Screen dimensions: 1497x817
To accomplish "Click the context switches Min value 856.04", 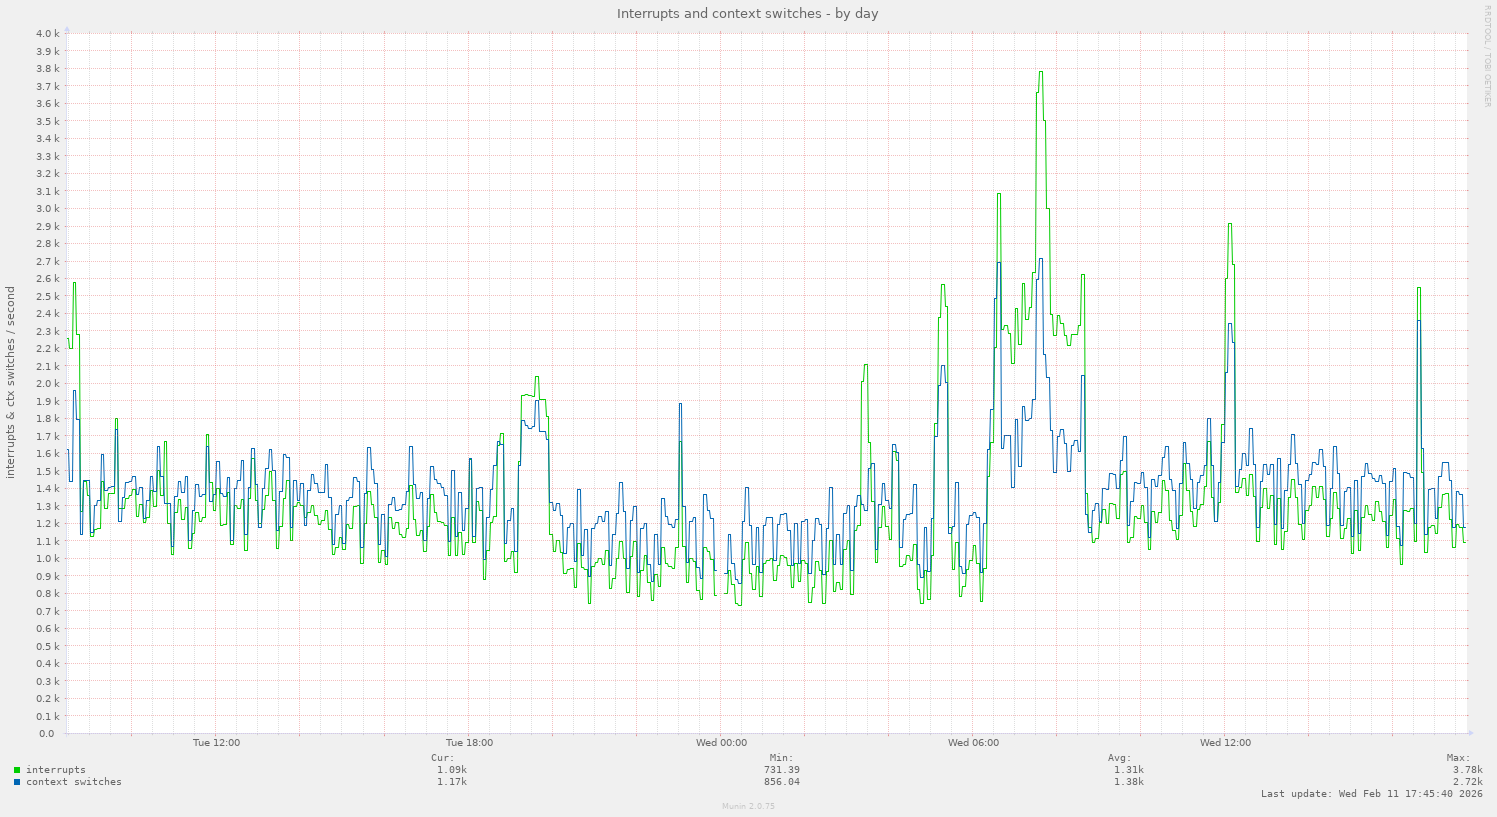I will pyautogui.click(x=781, y=782).
